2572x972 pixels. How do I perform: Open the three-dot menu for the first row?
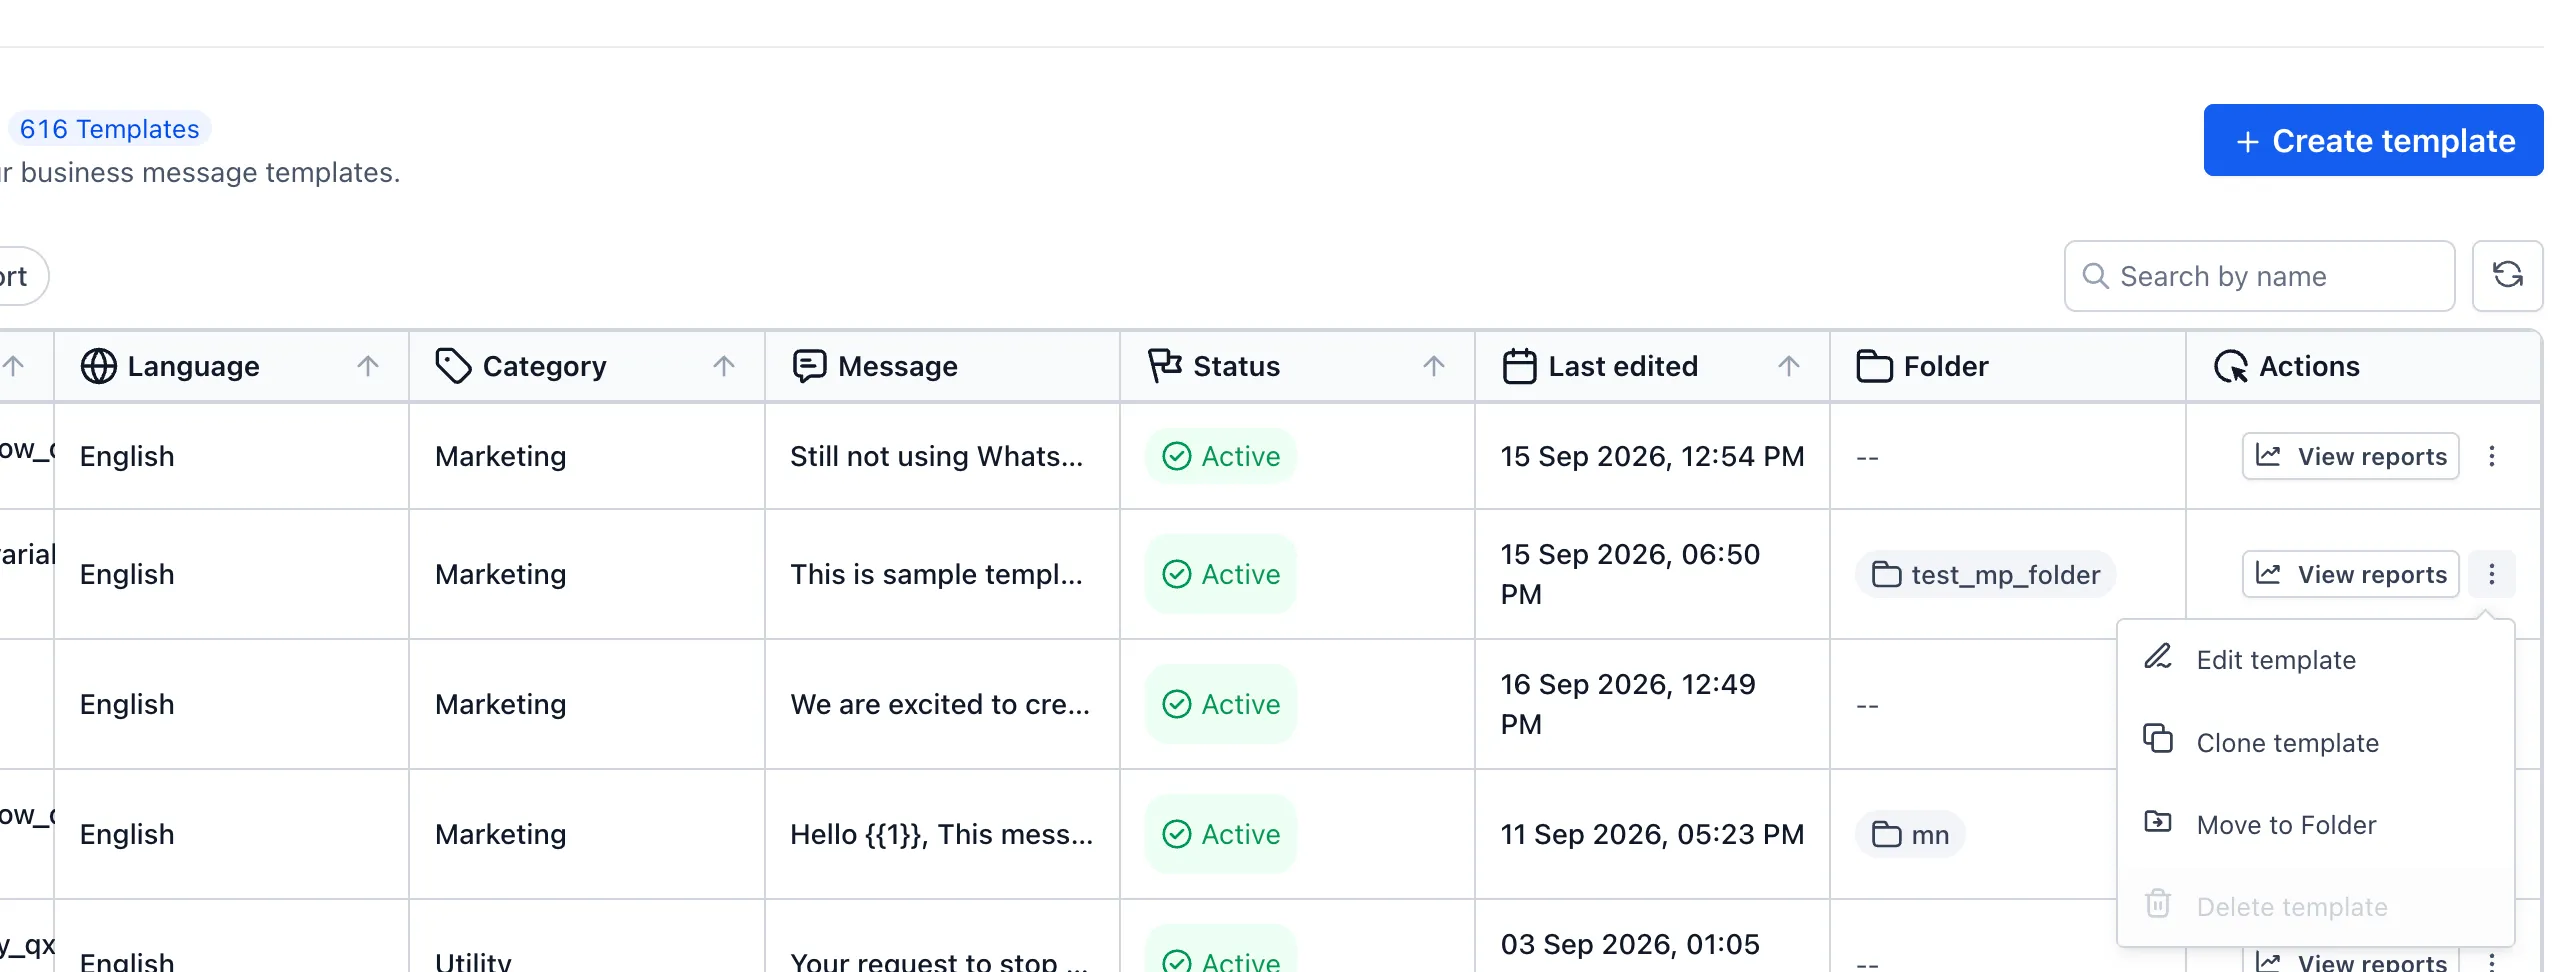2491,456
